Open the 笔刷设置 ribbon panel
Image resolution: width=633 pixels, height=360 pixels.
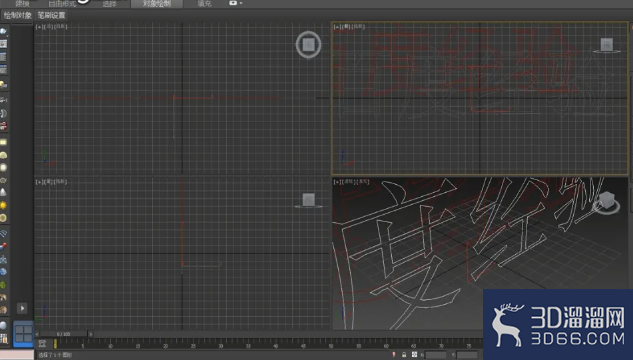(51, 15)
